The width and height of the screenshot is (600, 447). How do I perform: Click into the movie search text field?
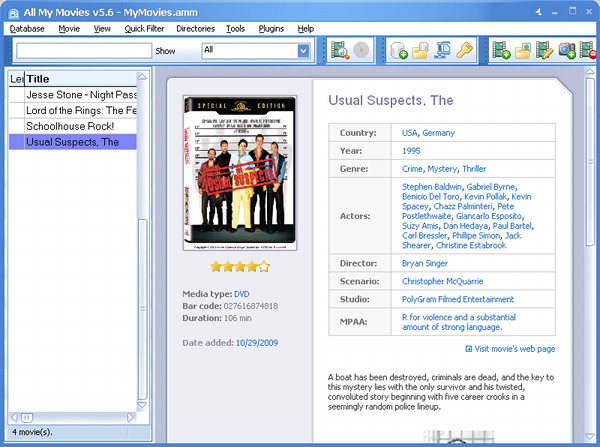pyautogui.click(x=84, y=51)
